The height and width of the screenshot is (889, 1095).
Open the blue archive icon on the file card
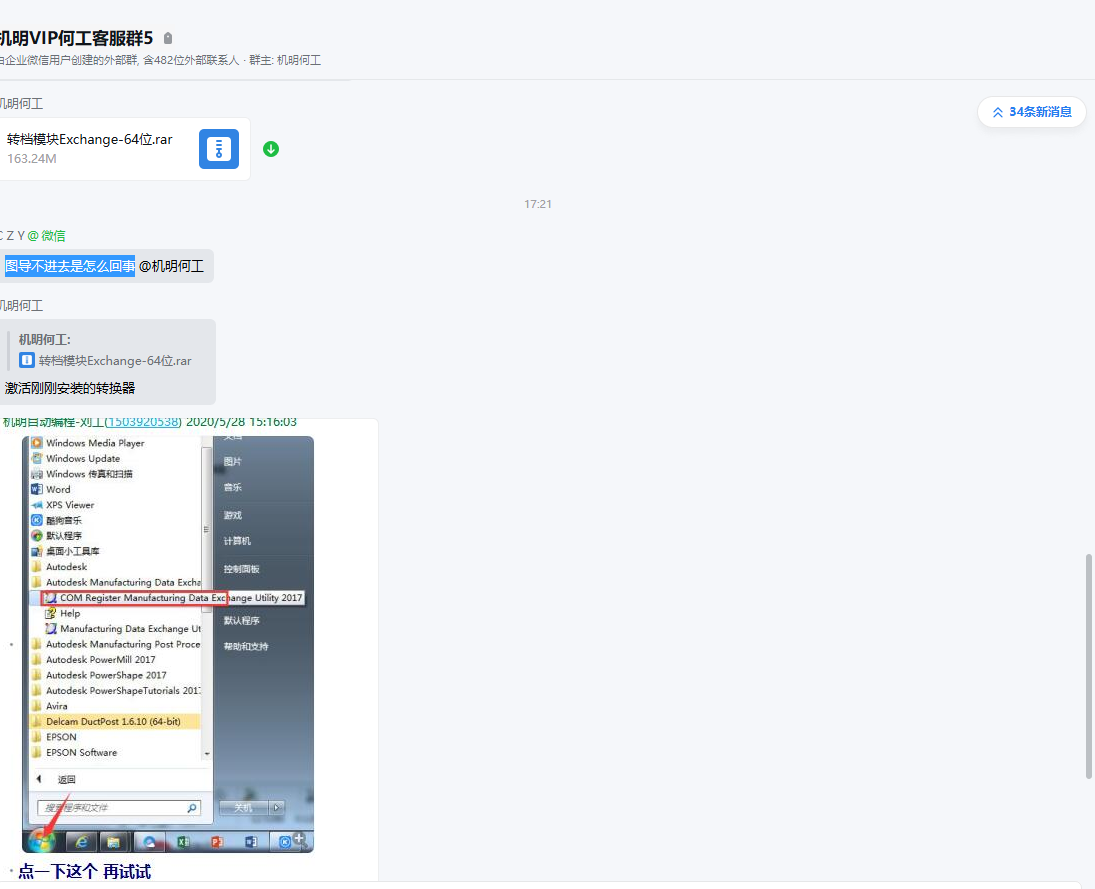219,149
